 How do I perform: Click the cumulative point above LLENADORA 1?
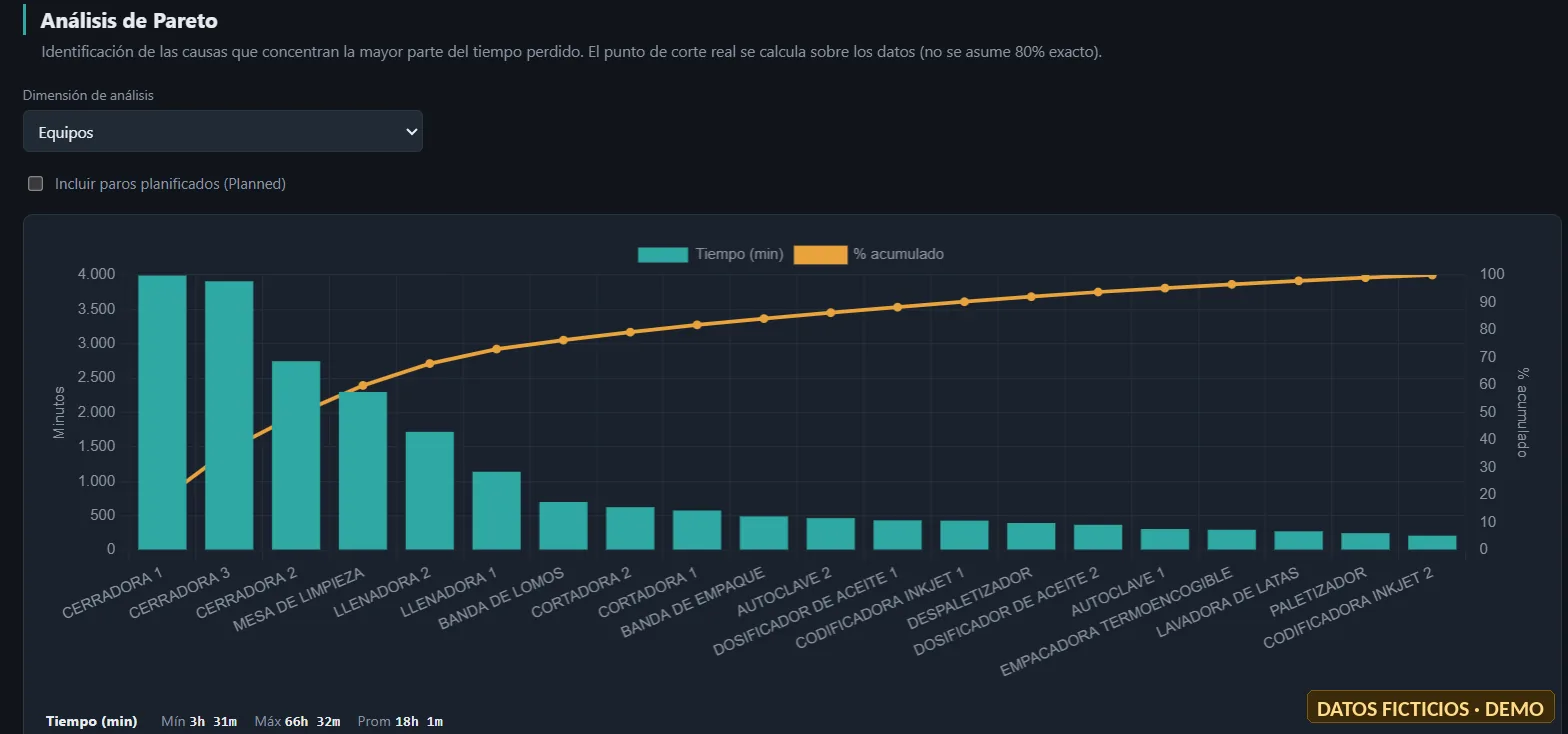coord(497,349)
